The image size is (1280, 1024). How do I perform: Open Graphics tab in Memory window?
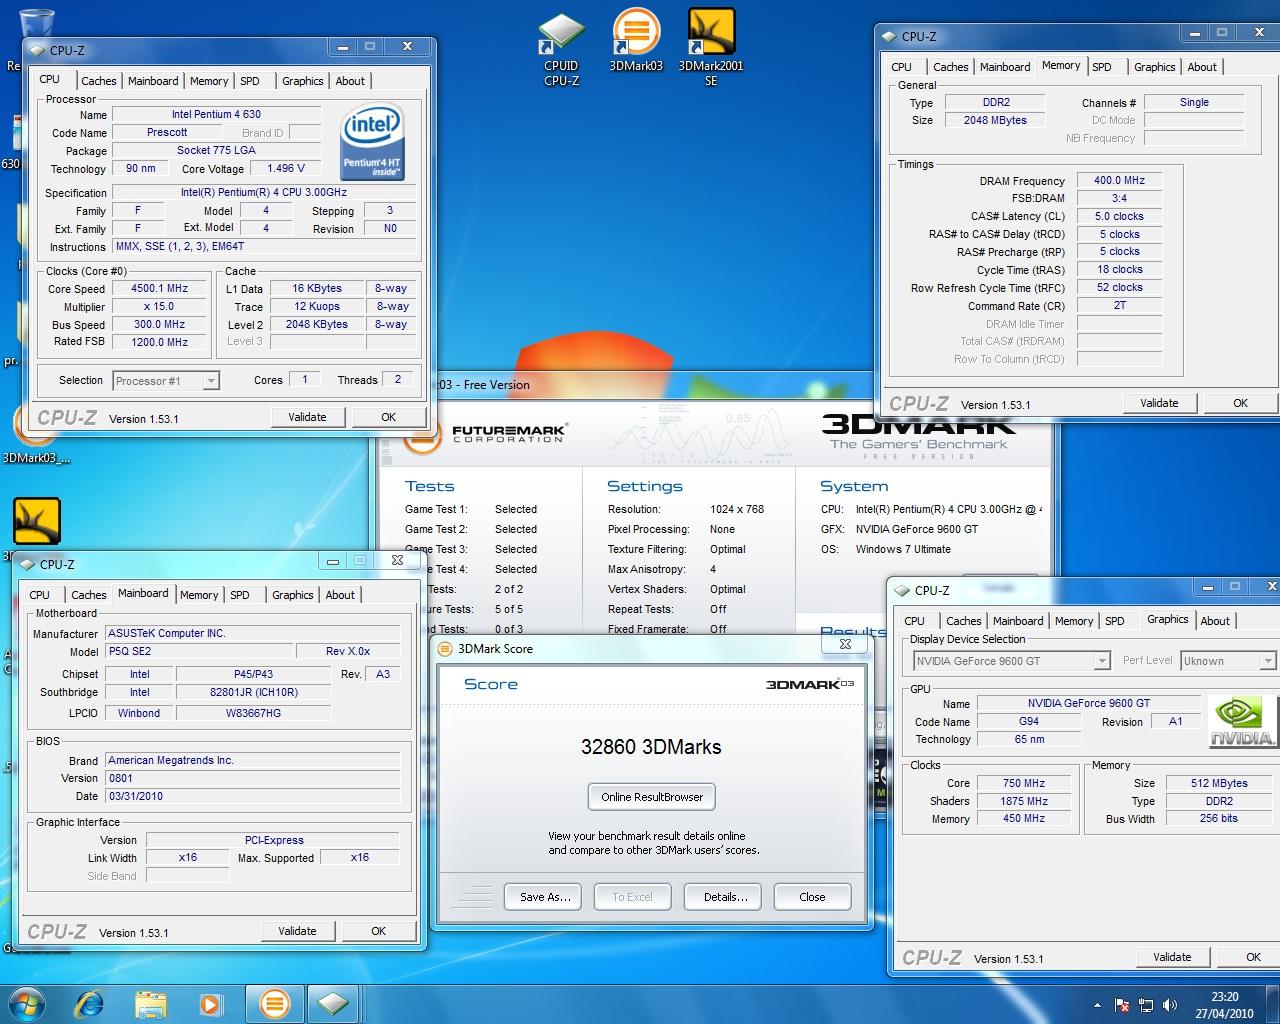(1154, 67)
